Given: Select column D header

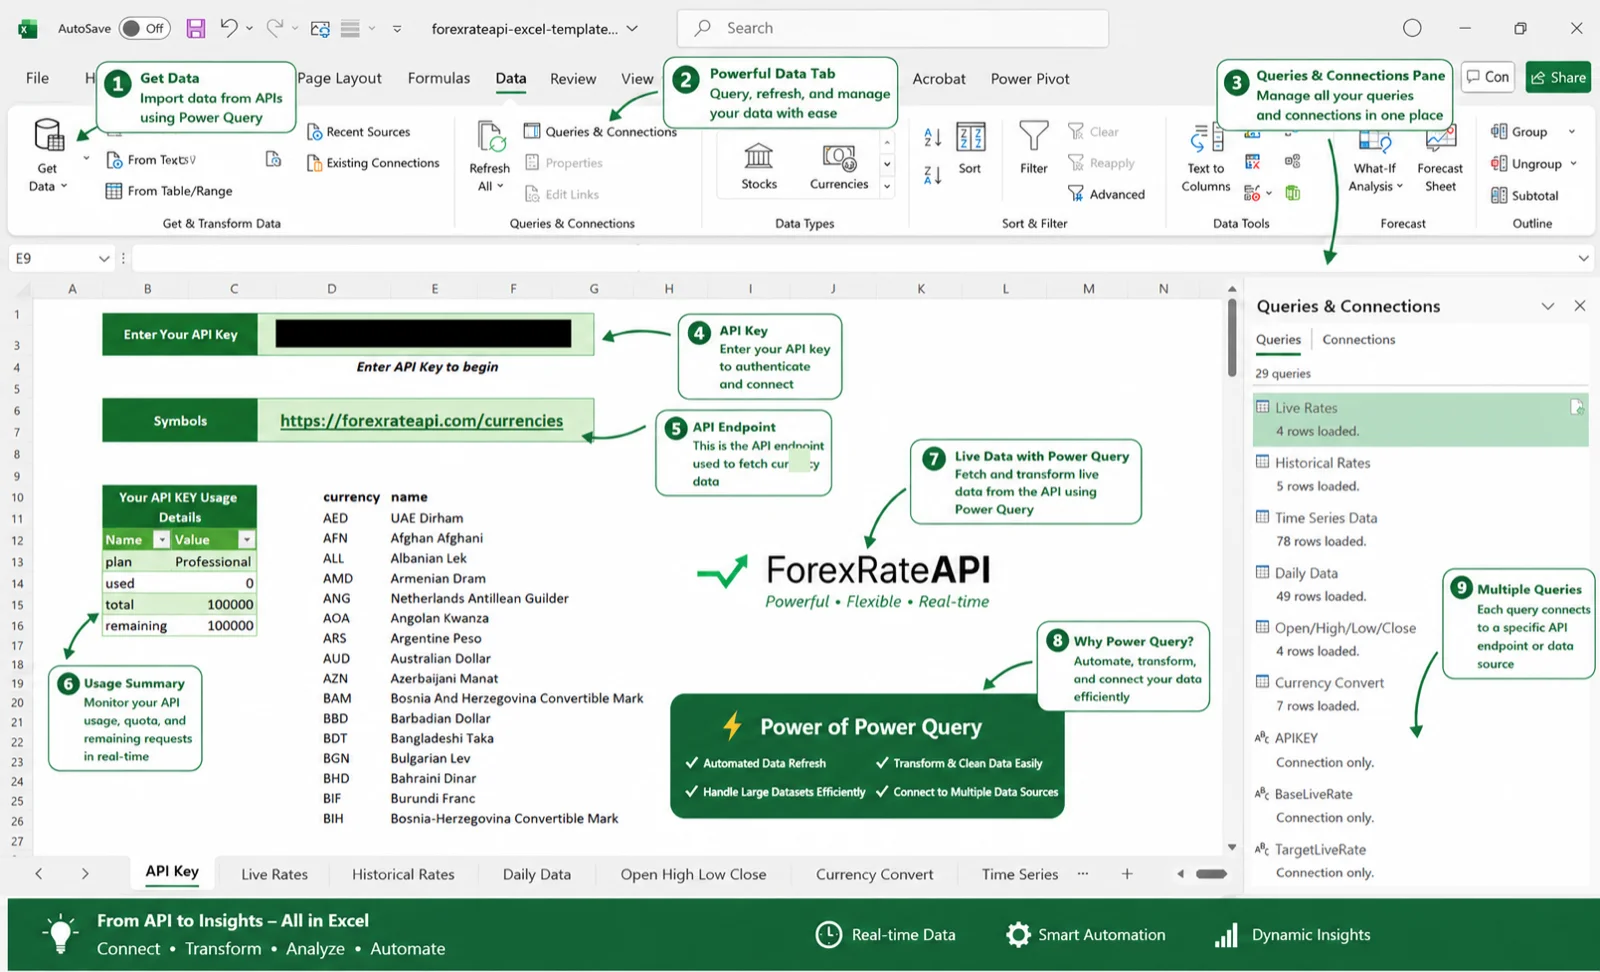Looking at the screenshot, I should 331,289.
